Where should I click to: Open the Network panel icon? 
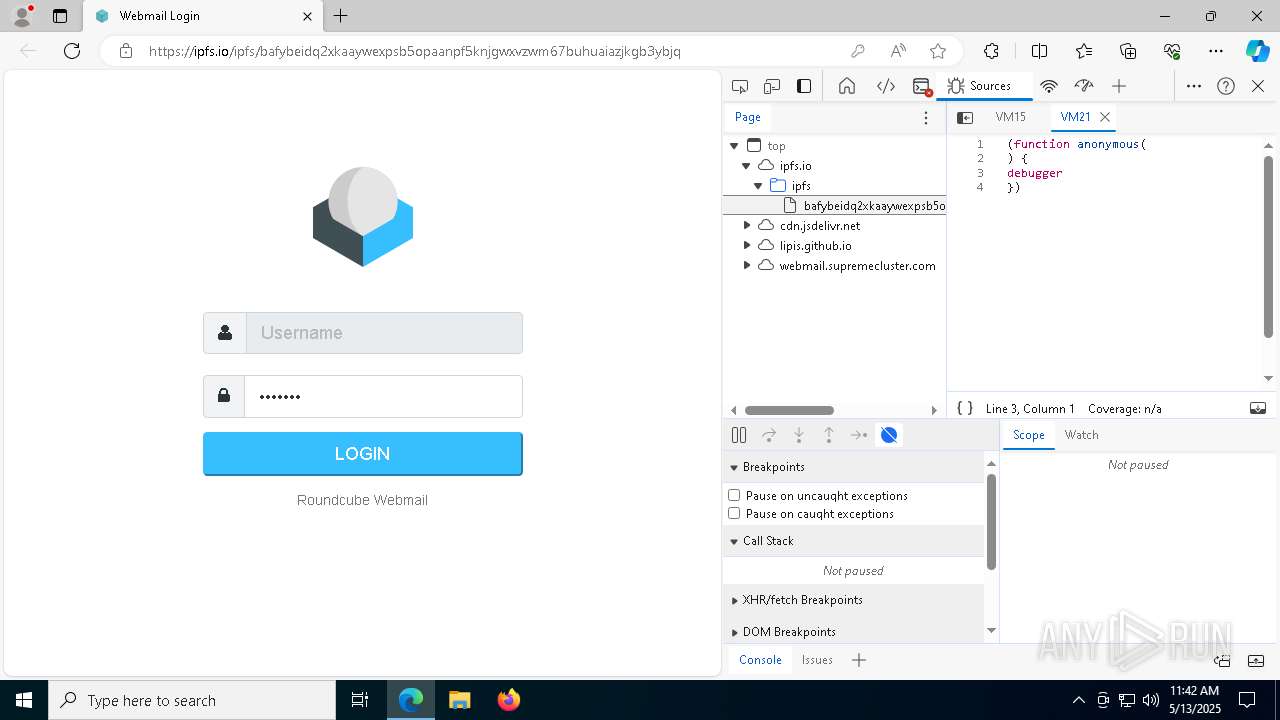pyautogui.click(x=1049, y=86)
